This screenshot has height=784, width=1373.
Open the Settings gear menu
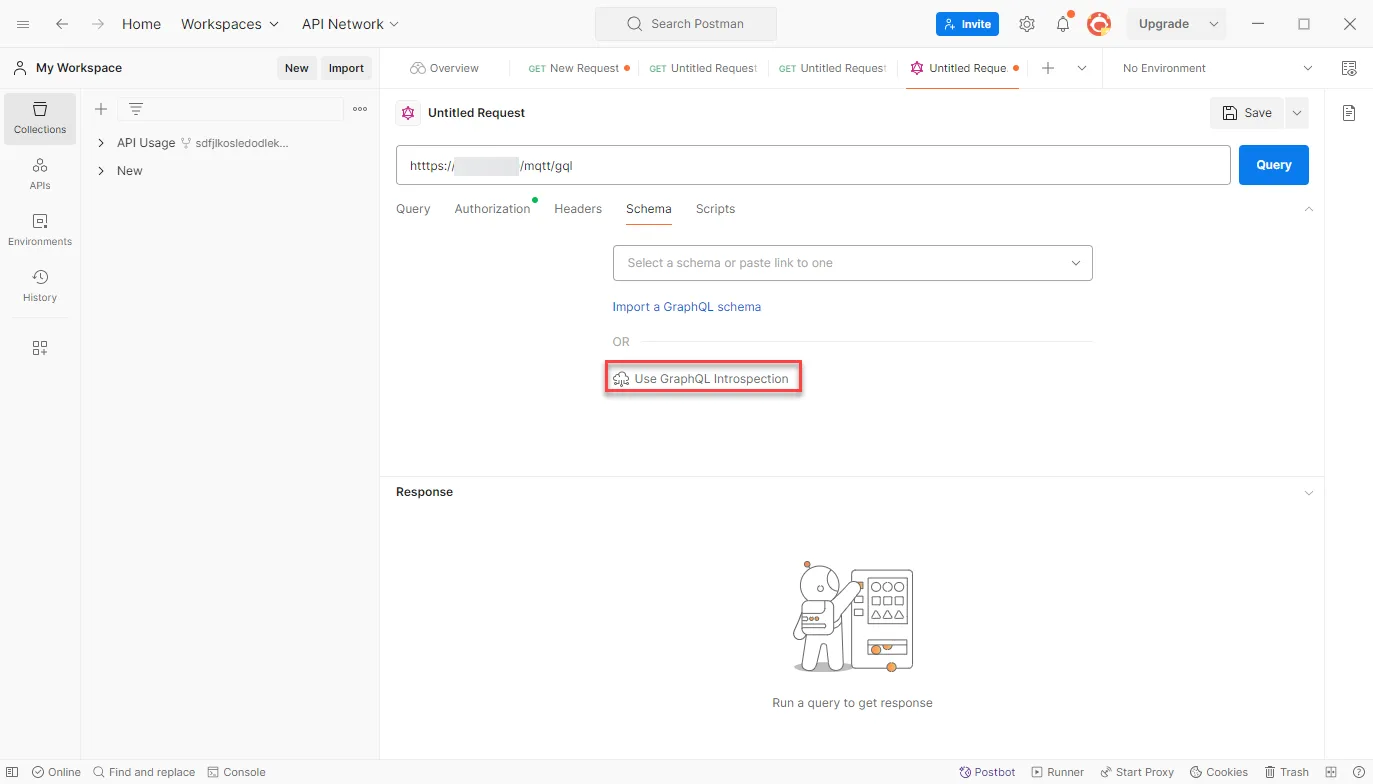[x=1027, y=24]
